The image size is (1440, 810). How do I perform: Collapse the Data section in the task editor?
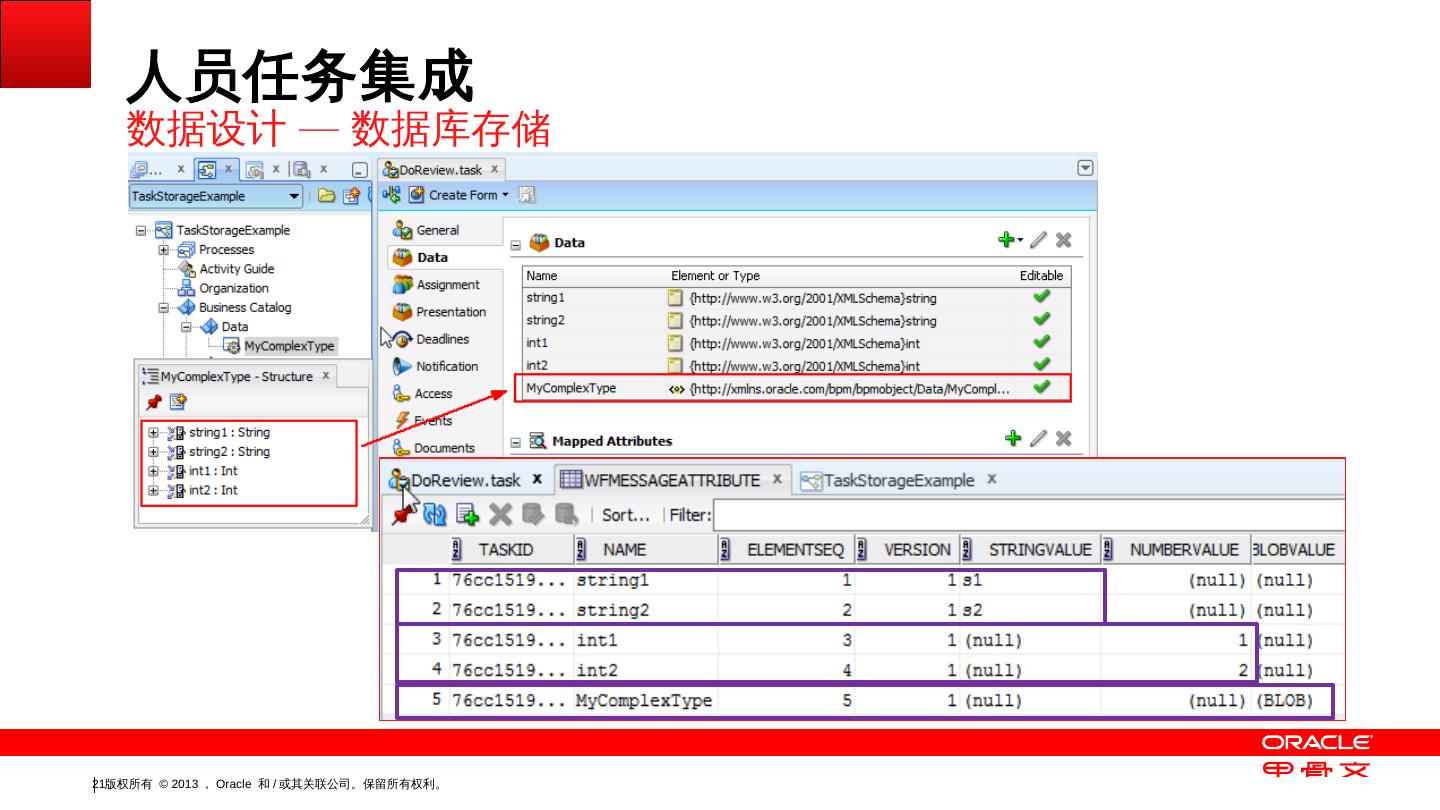point(516,243)
